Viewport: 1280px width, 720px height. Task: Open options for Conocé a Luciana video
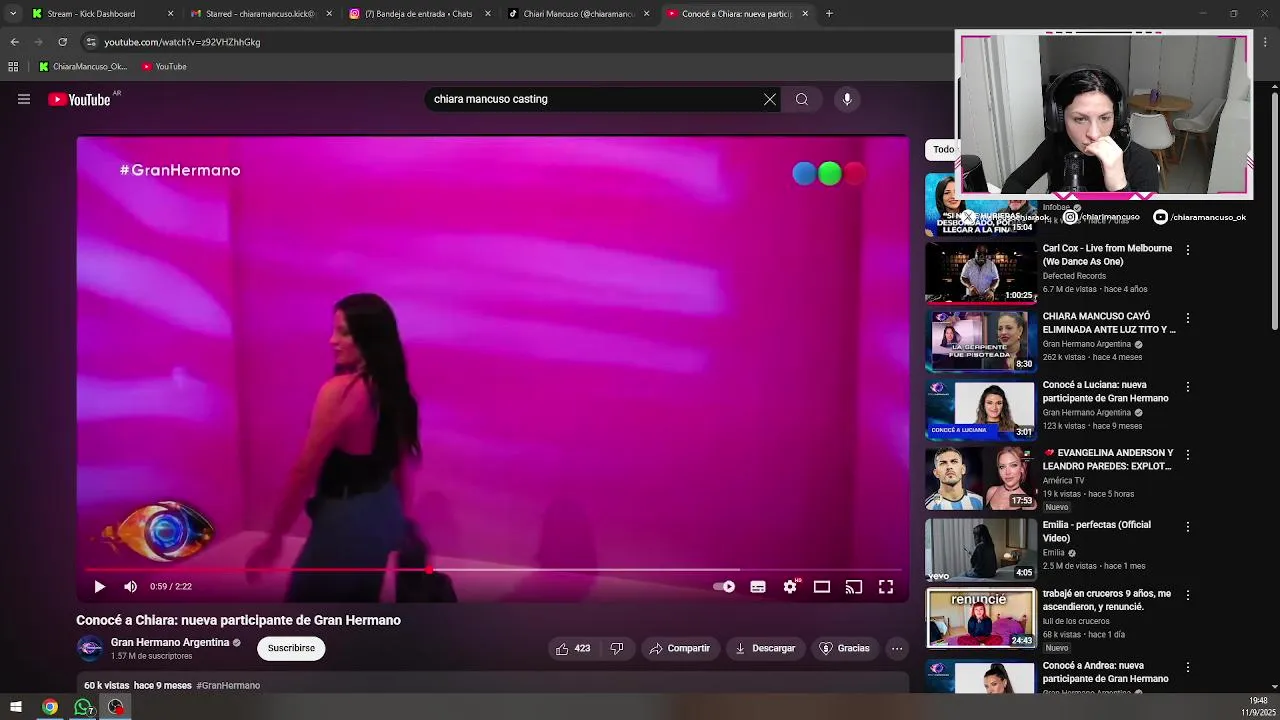(x=1188, y=387)
